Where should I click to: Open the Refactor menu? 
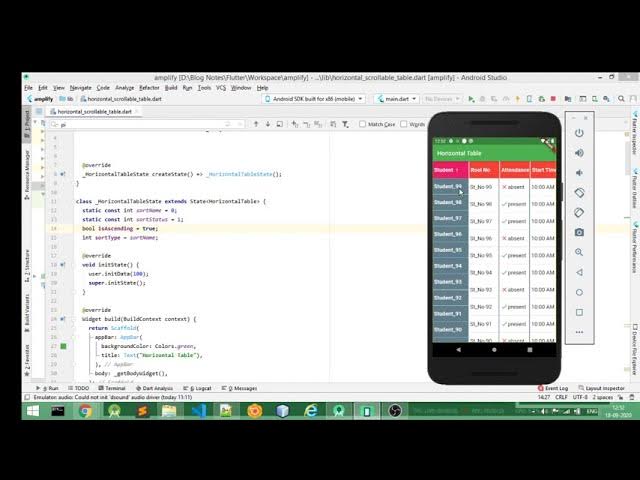click(149, 88)
